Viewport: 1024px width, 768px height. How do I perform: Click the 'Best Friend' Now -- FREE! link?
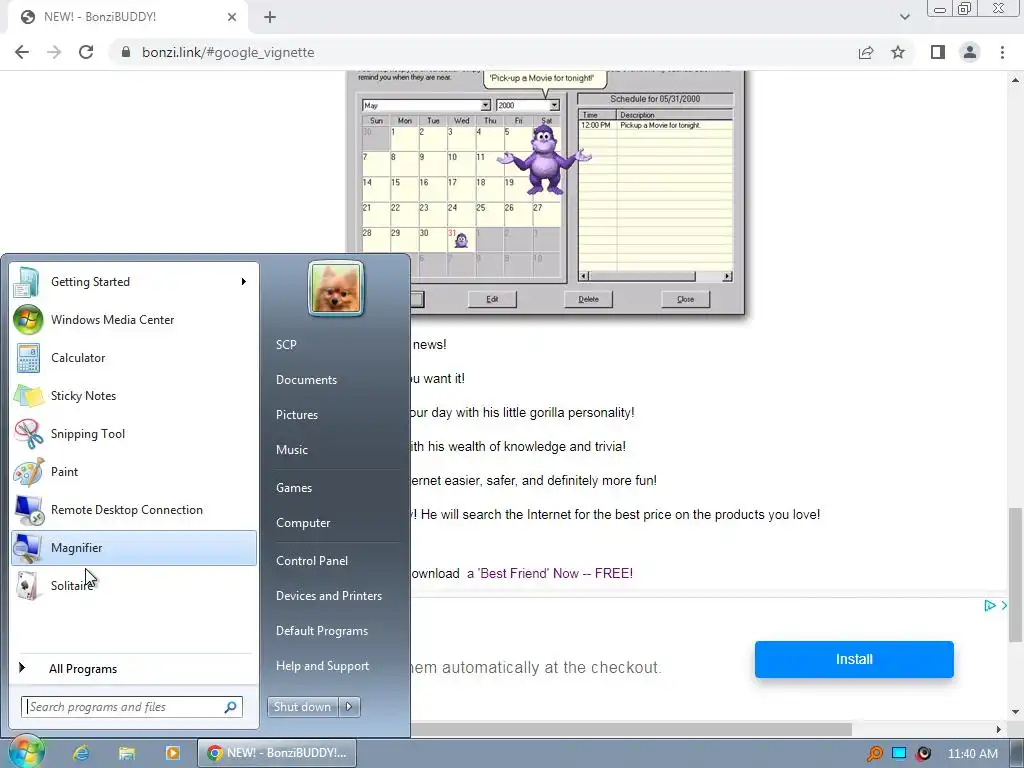(x=550, y=573)
